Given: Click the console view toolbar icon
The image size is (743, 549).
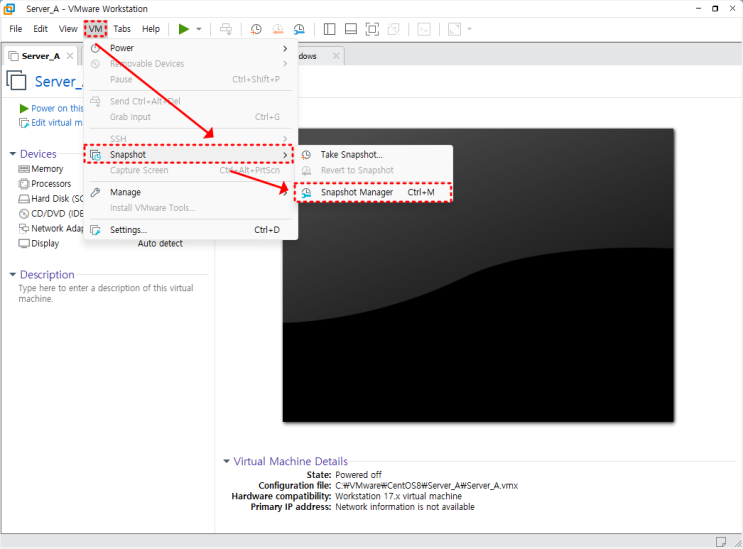Looking at the screenshot, I should pyautogui.click(x=424, y=29).
